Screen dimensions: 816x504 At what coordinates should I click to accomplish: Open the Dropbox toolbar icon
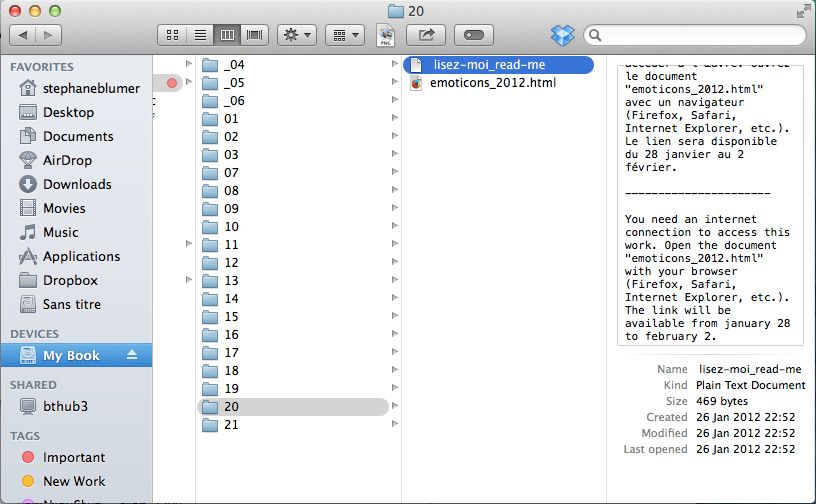coord(563,35)
